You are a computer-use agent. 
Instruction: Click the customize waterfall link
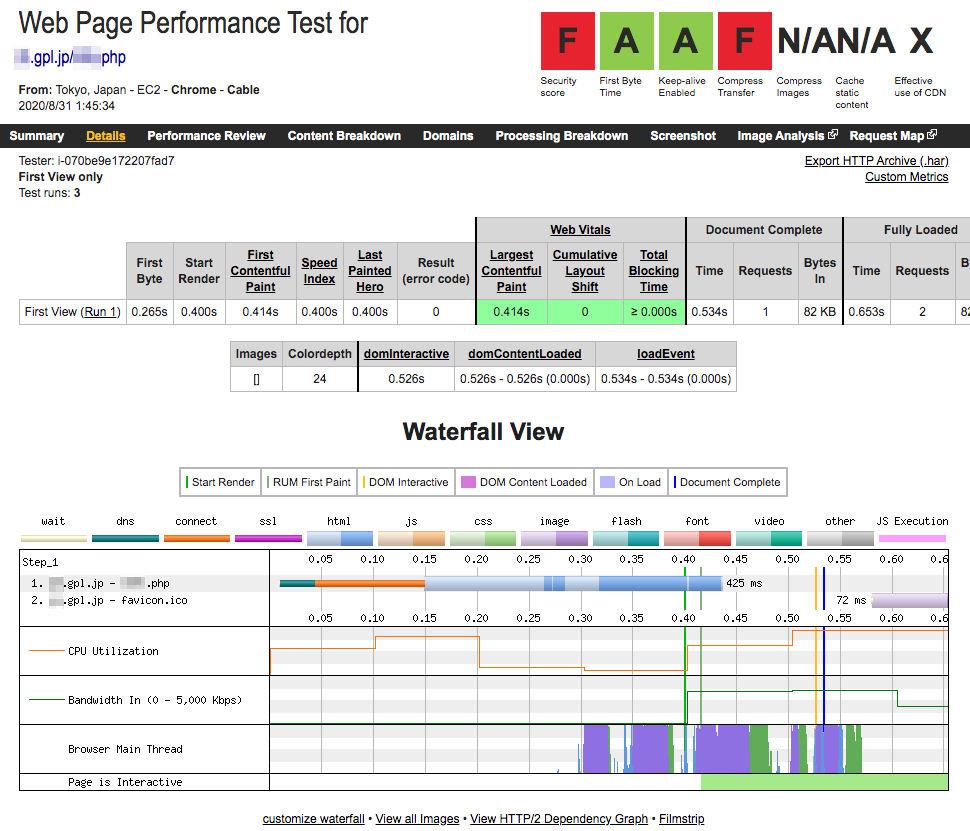[x=313, y=819]
